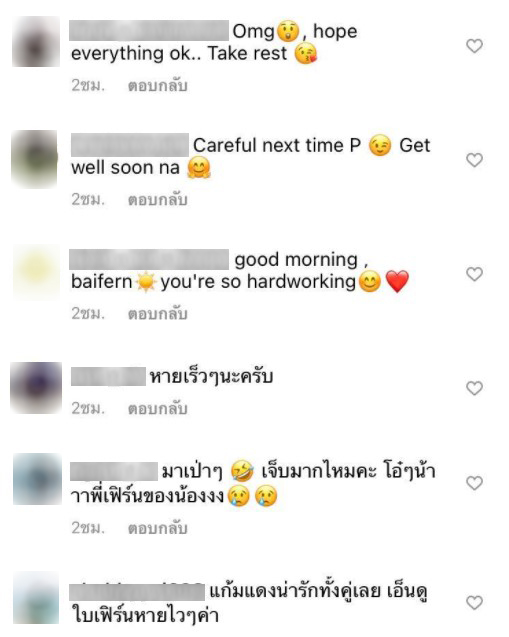Like the 'หายเร็วๆนะครับ' comment
509x637 pixels.
474,388
